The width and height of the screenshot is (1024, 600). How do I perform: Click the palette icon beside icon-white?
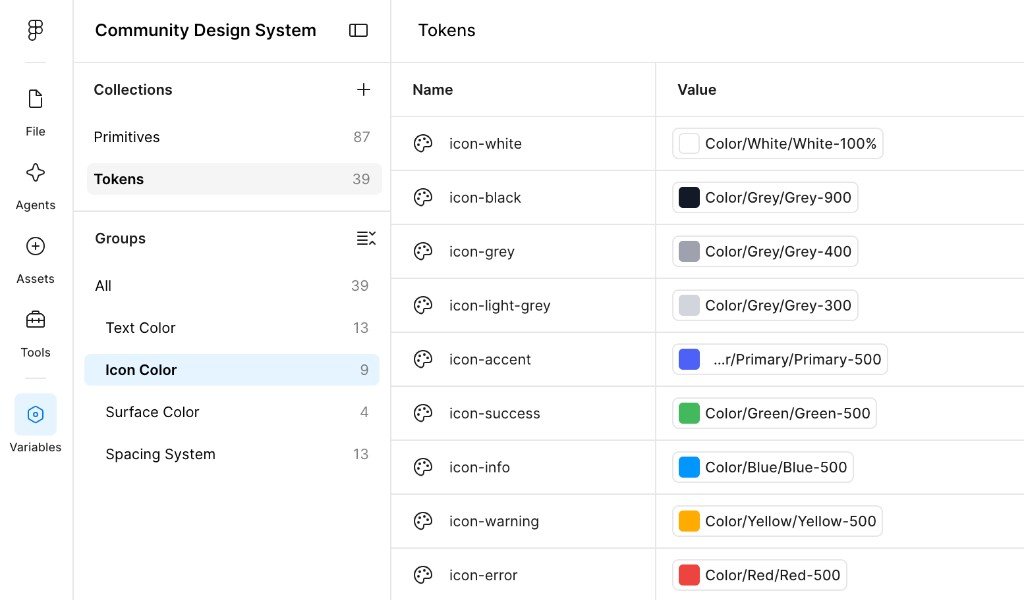tap(423, 144)
